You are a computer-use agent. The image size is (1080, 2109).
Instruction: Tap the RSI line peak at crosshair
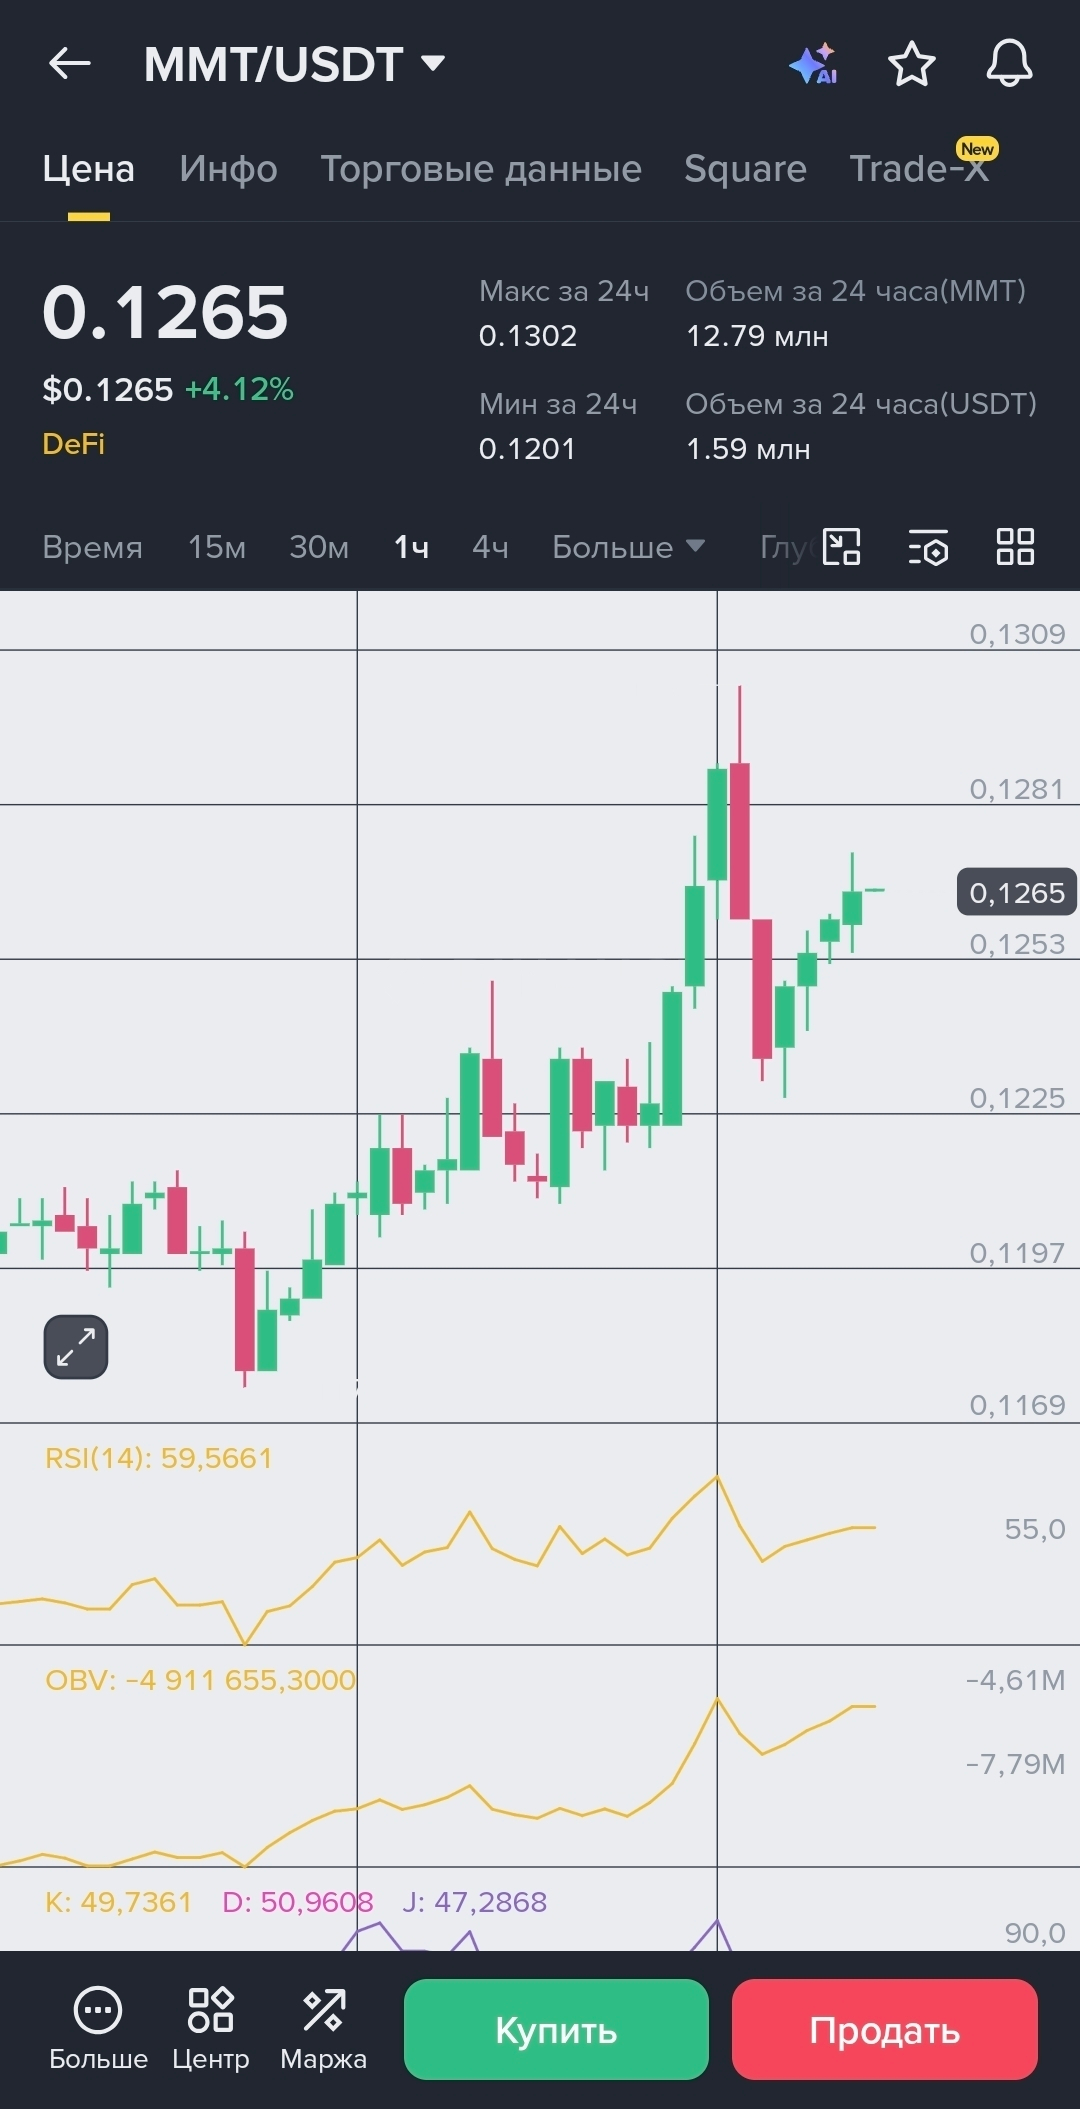[717, 1477]
